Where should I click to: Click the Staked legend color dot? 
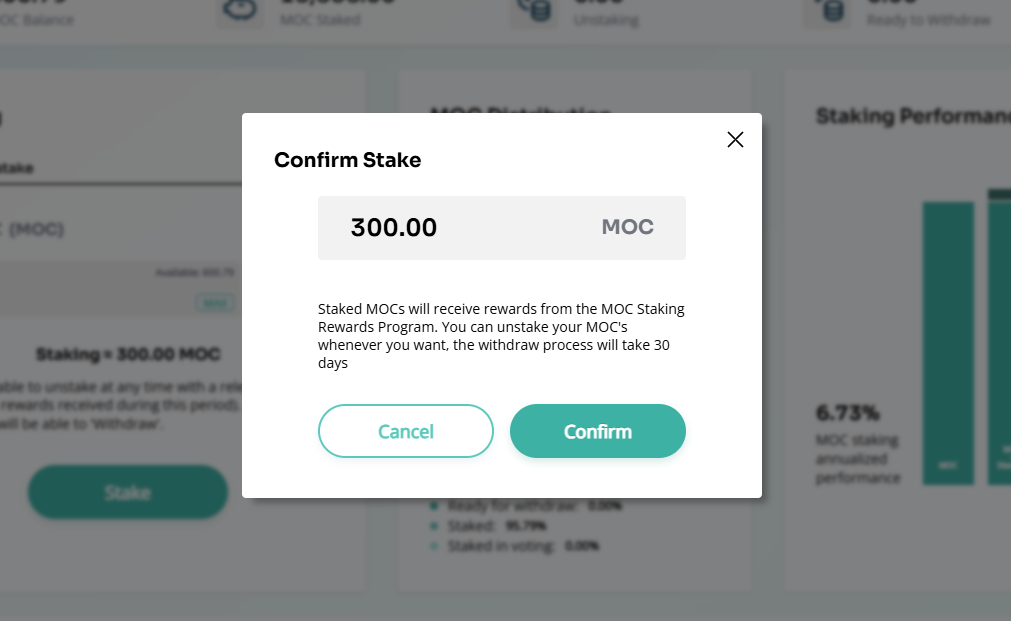pos(433,526)
